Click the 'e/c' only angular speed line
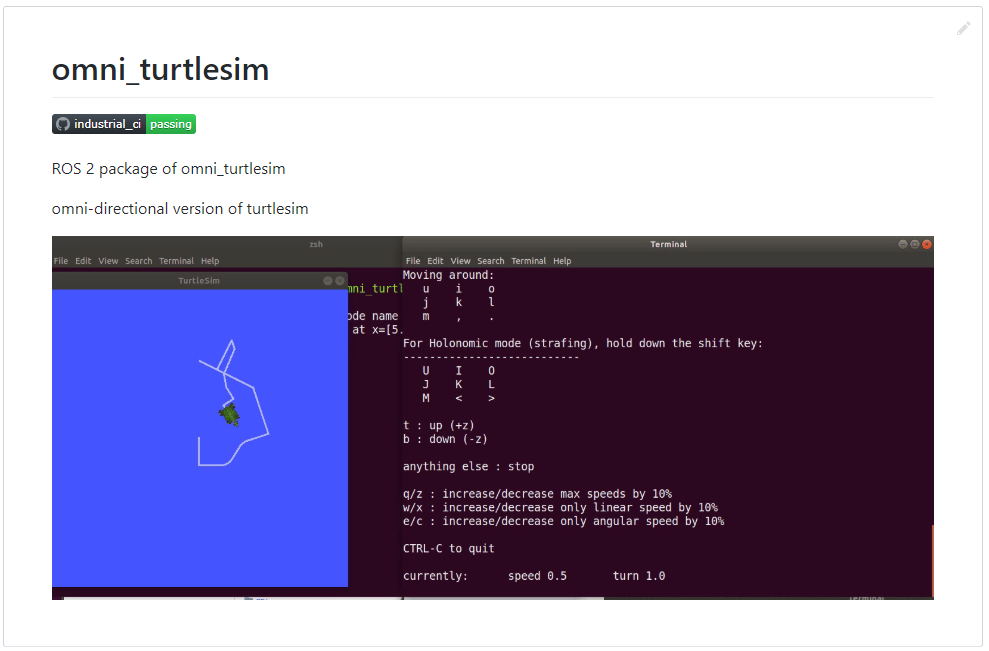This screenshot has height=651, width=989. 563,521
